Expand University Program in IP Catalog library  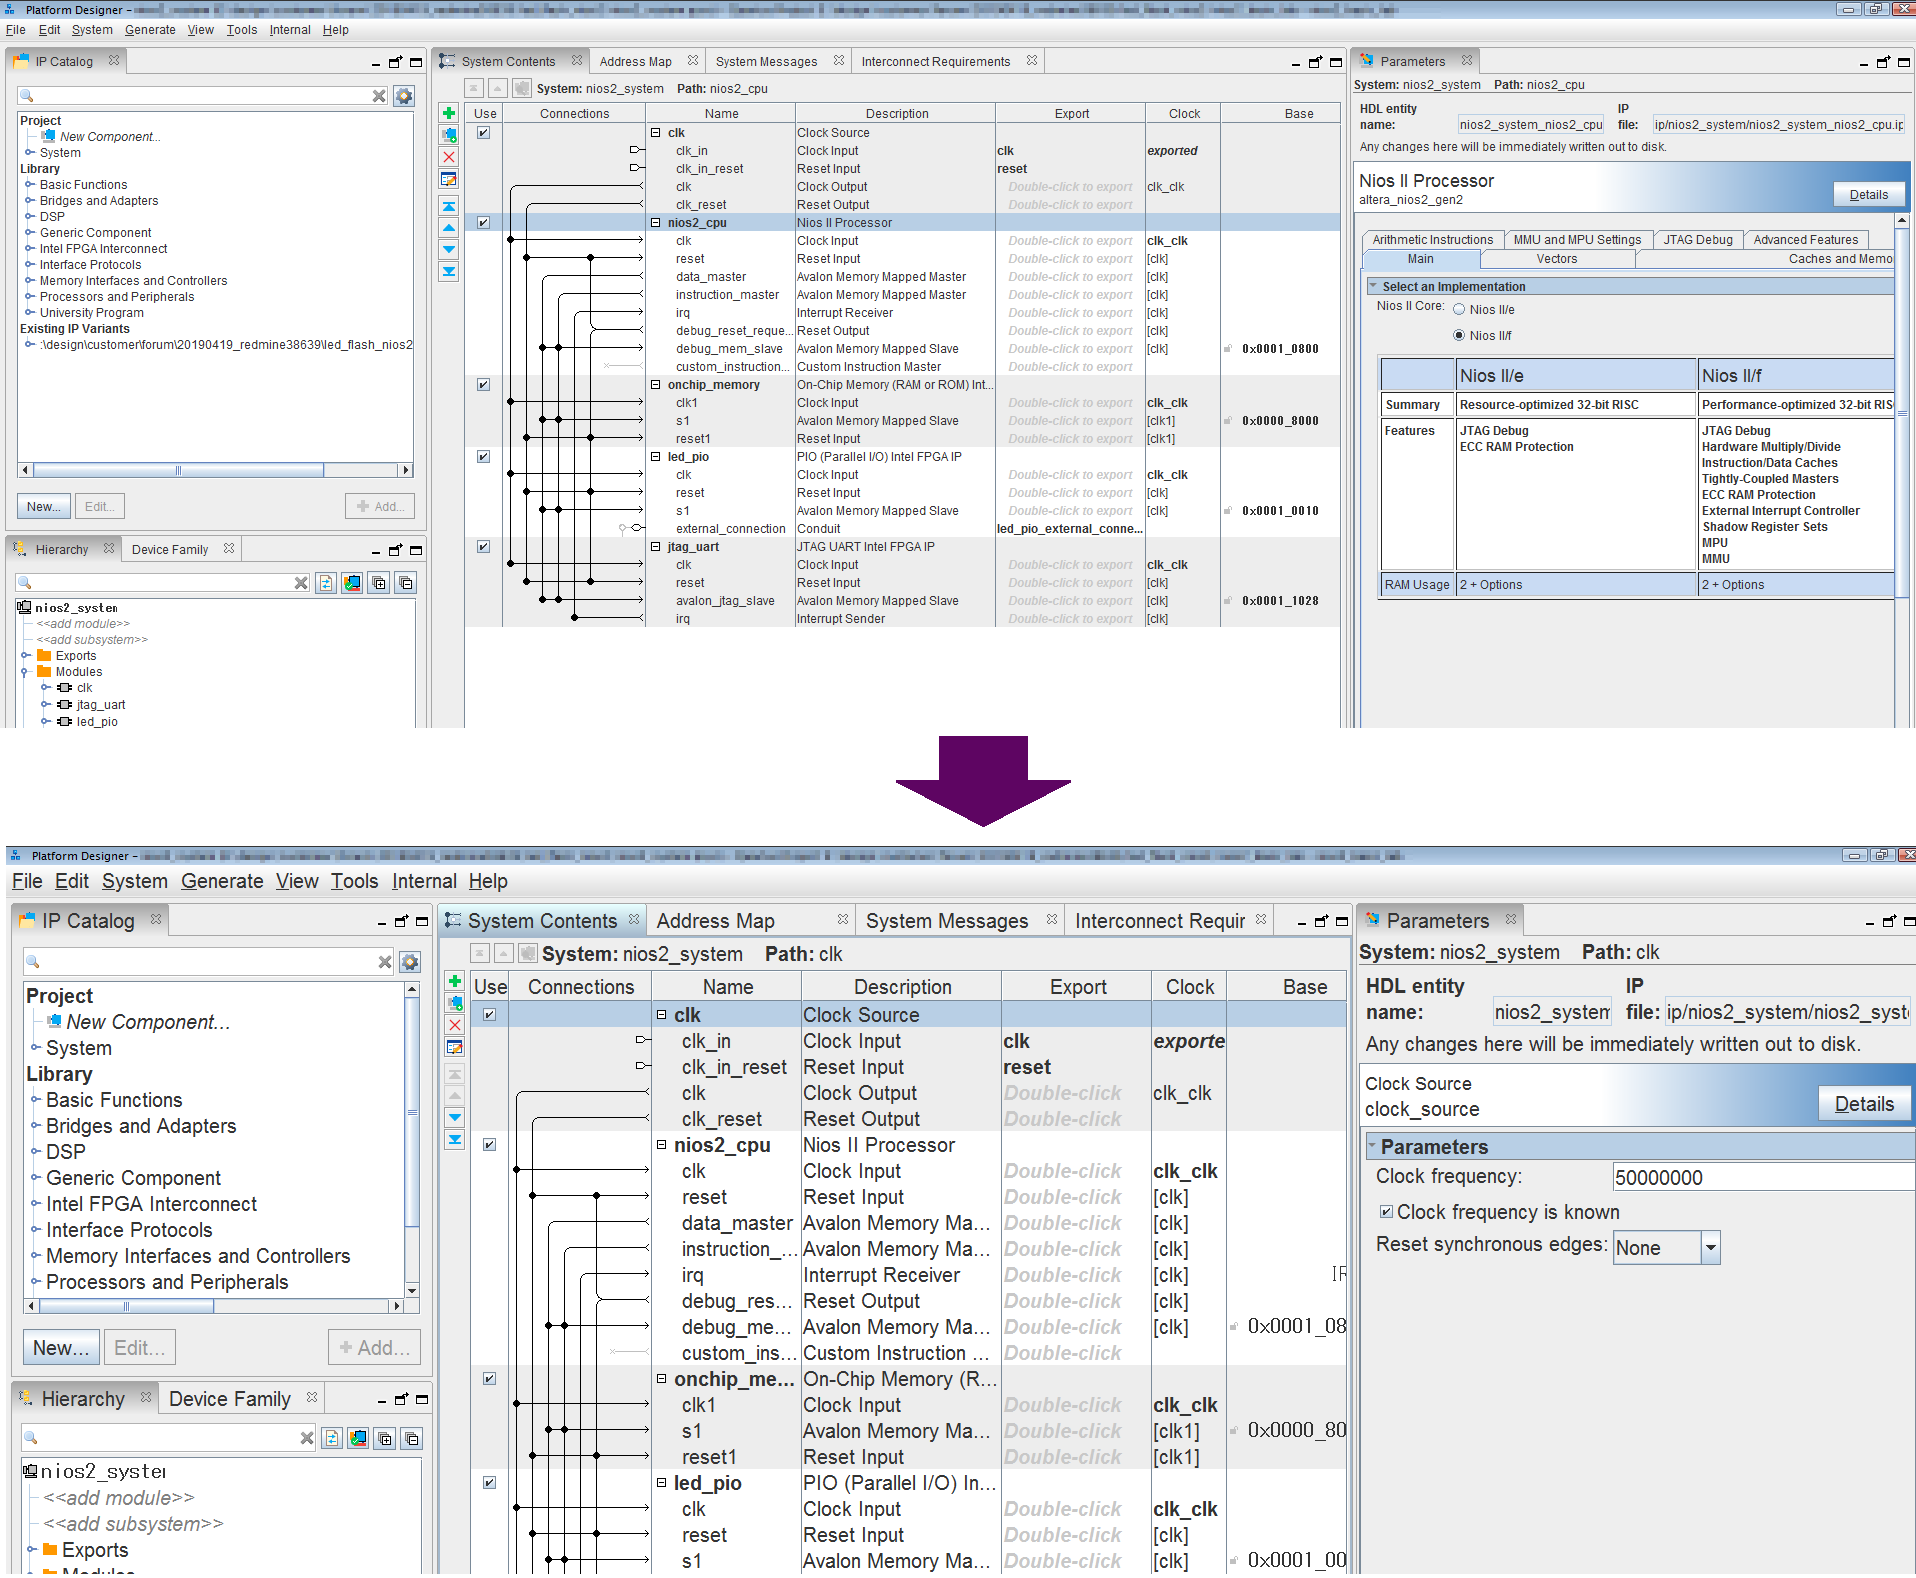point(30,313)
